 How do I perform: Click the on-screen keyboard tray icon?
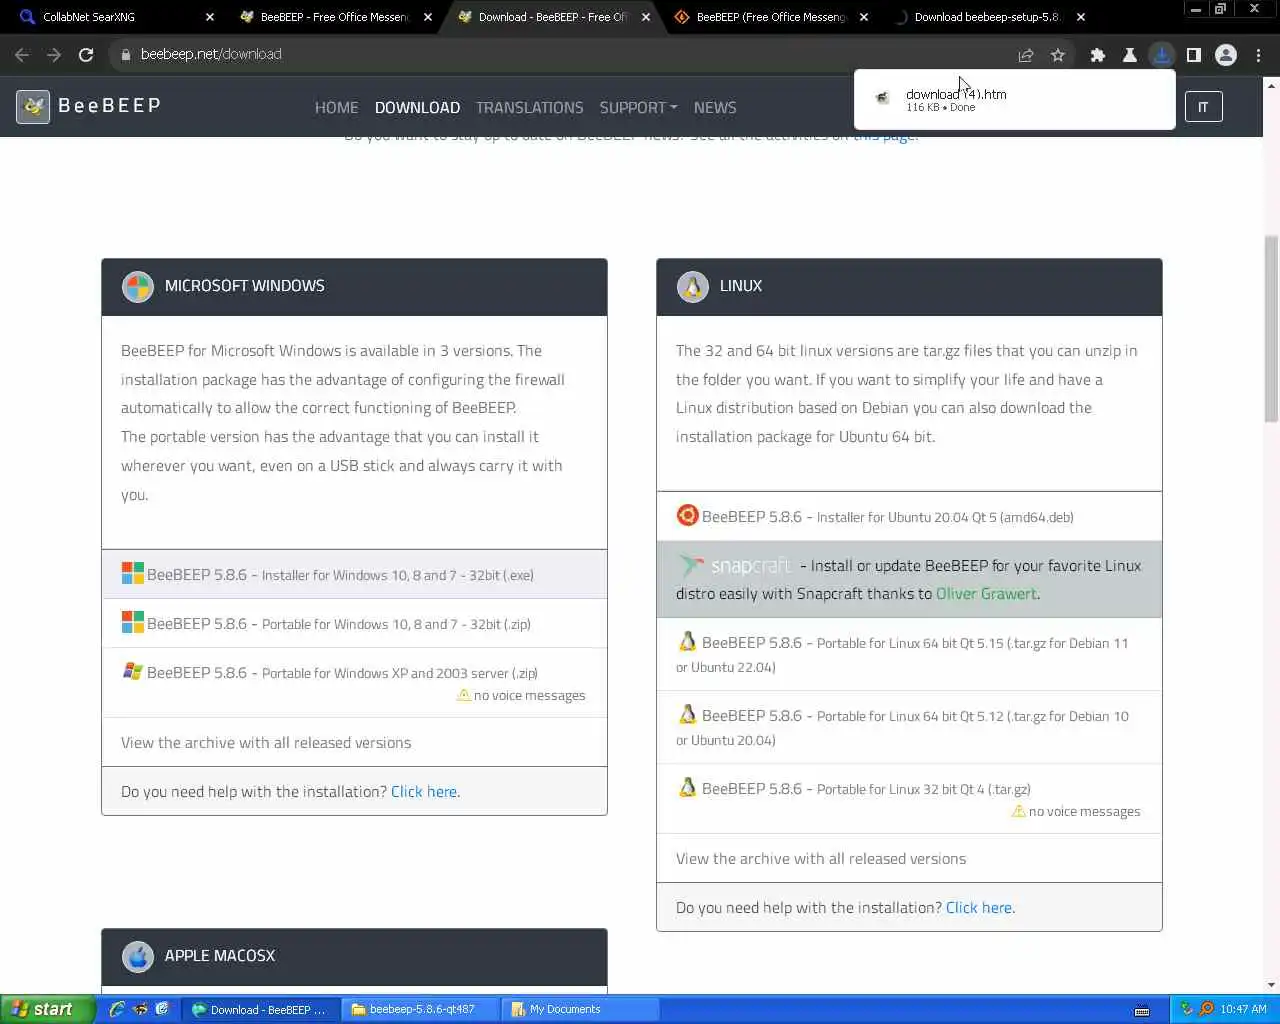[x=1142, y=1010]
